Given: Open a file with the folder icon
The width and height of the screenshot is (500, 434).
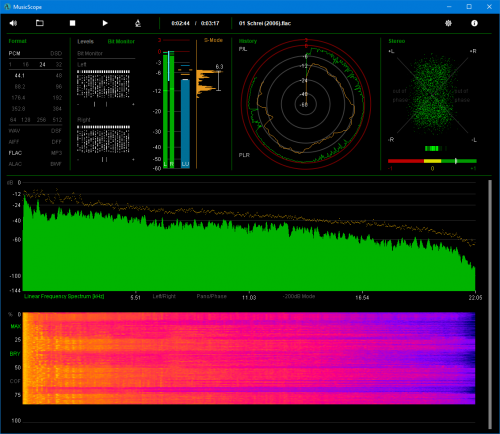Looking at the screenshot, I should (x=40, y=23).
